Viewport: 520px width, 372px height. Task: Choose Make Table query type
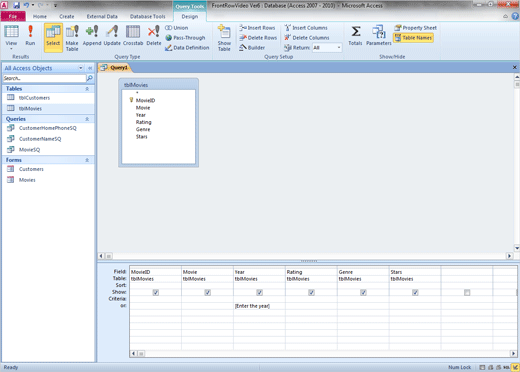[72, 37]
